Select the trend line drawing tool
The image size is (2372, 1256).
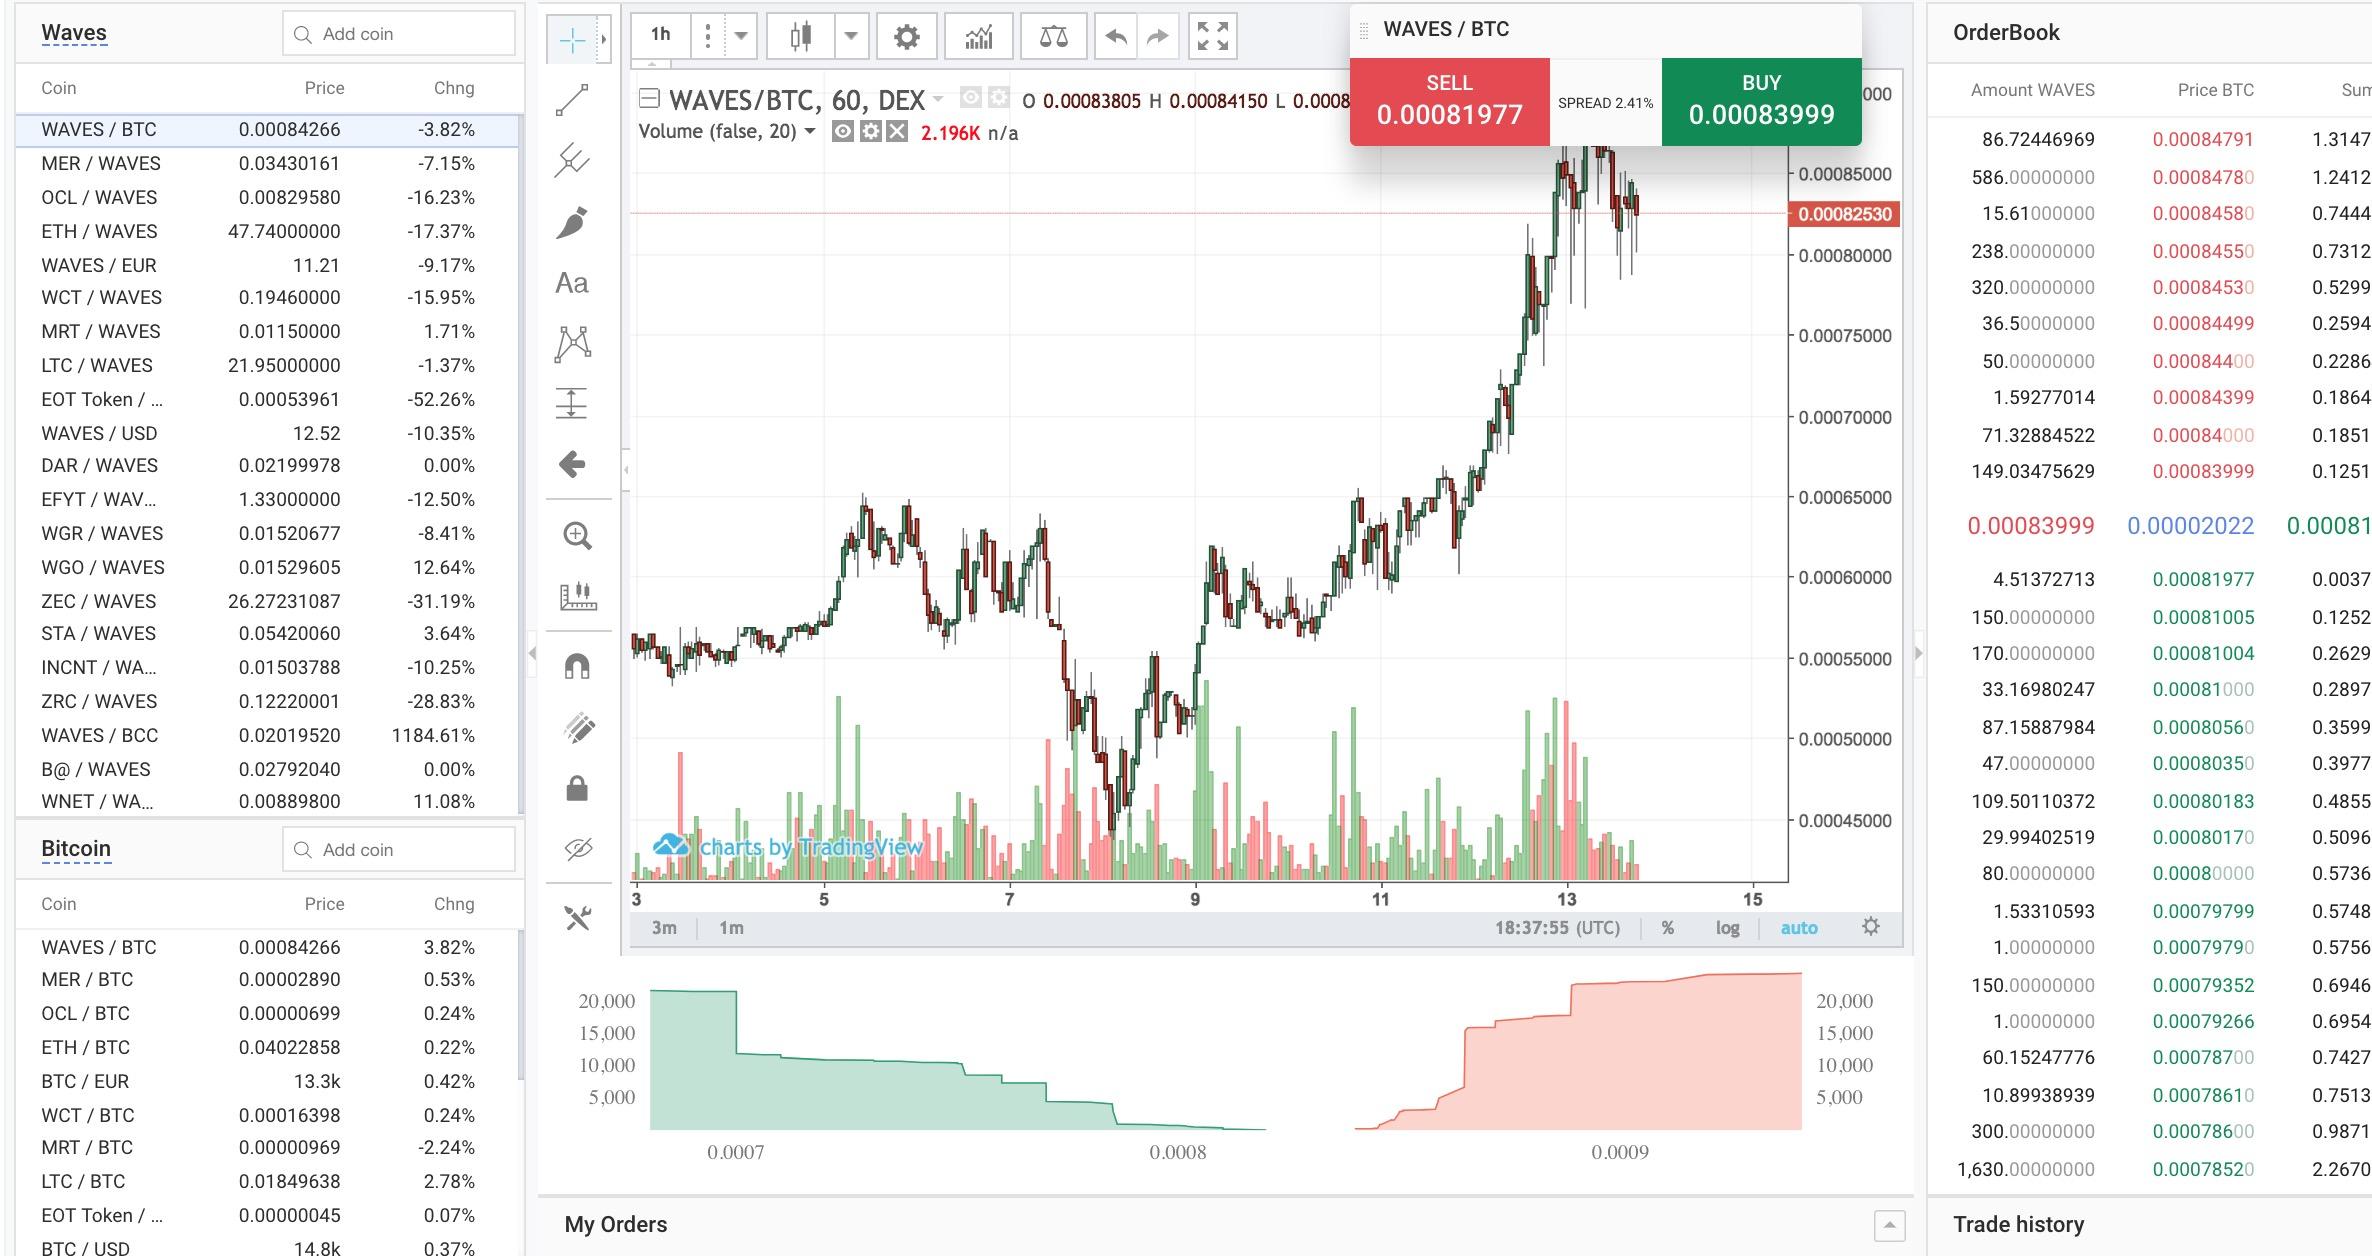coord(572,100)
